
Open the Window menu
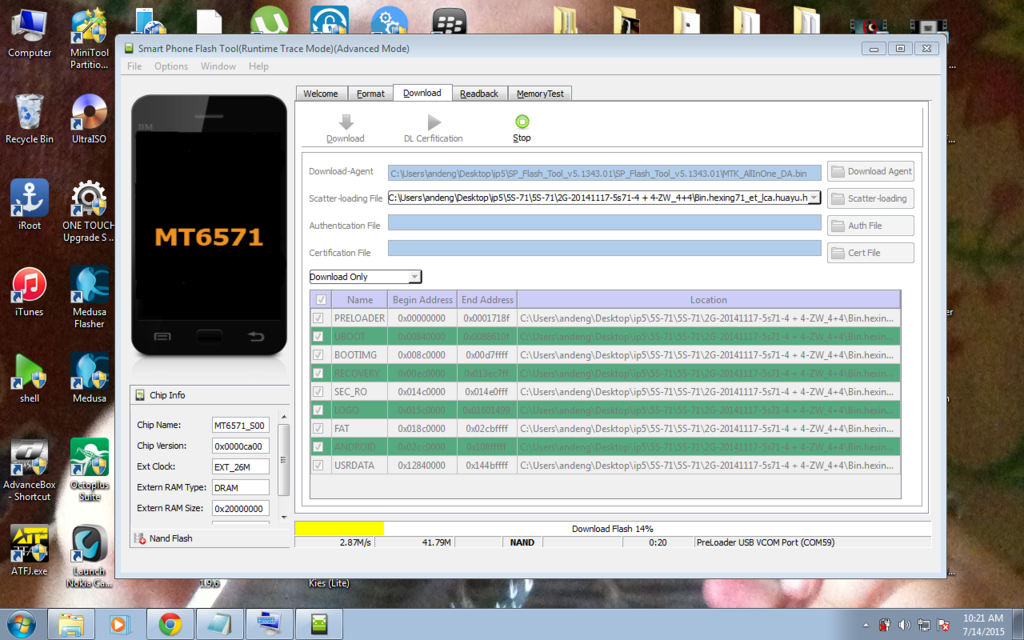coord(218,66)
